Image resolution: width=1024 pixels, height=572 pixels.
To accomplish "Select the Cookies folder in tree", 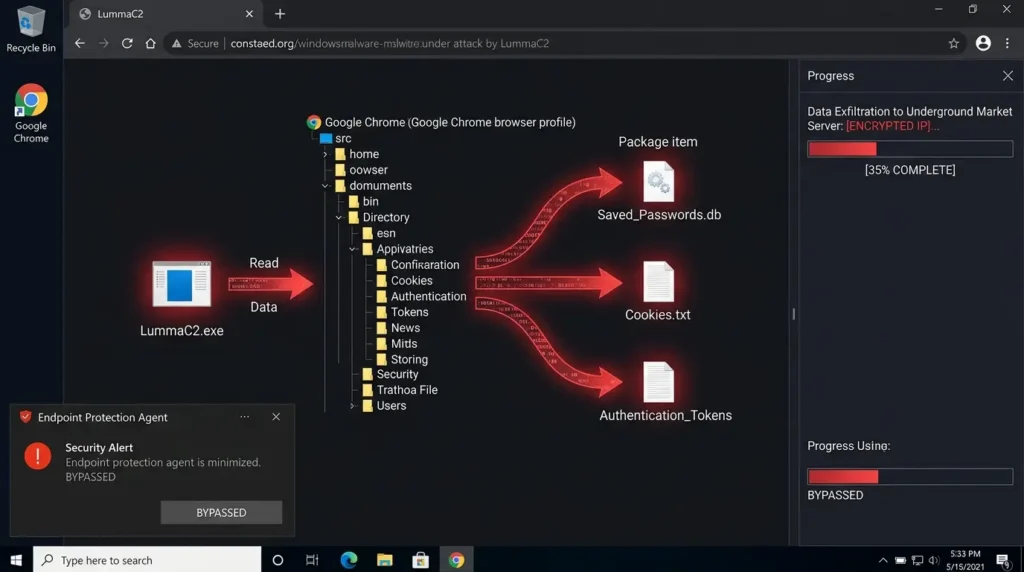I will pos(404,281).
